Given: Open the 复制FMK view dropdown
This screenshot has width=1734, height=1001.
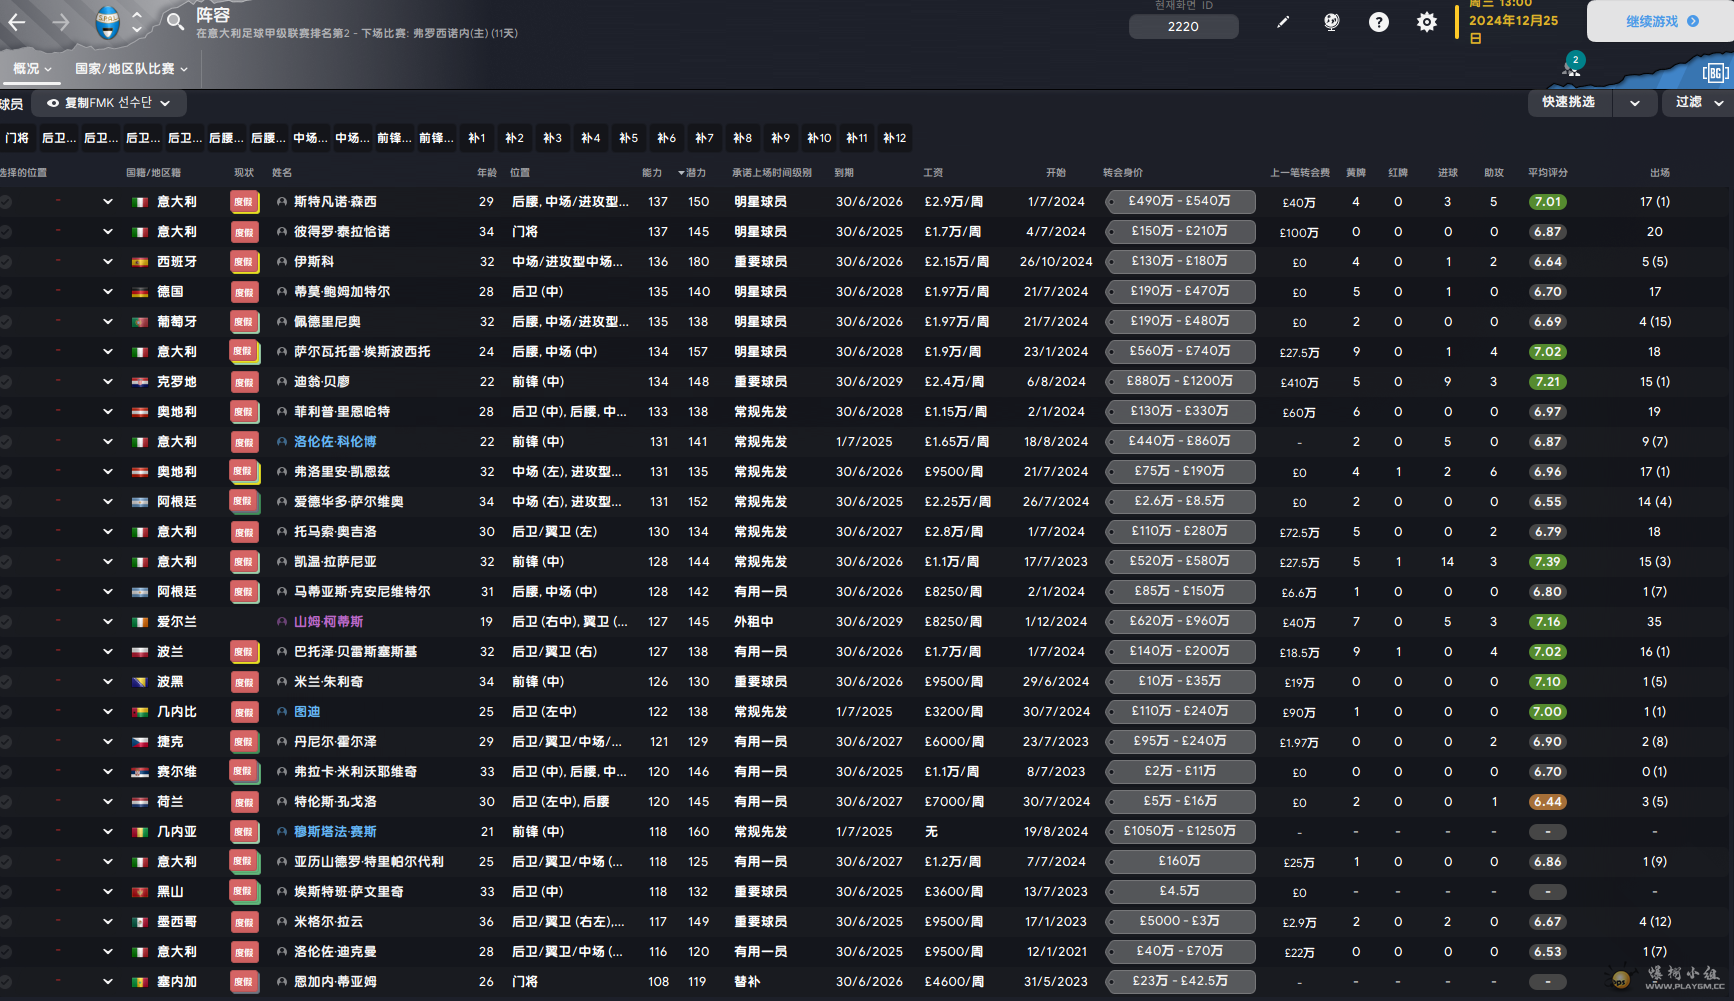Looking at the screenshot, I should (x=109, y=103).
